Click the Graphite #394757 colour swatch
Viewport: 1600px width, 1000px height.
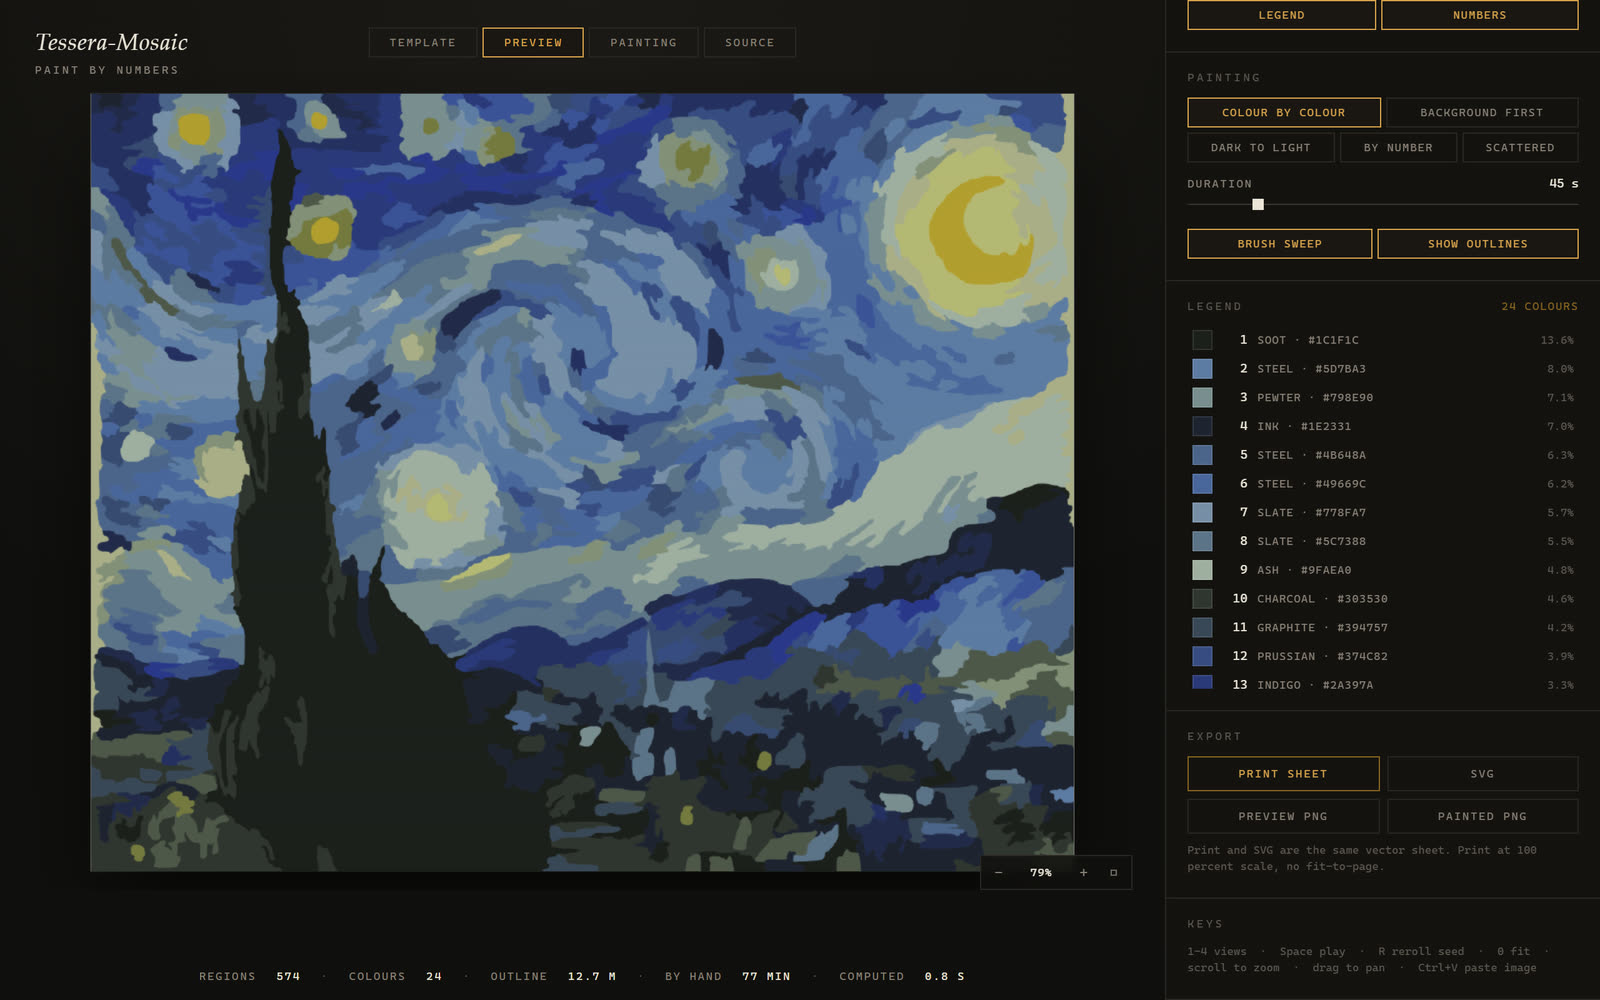pos(1202,628)
